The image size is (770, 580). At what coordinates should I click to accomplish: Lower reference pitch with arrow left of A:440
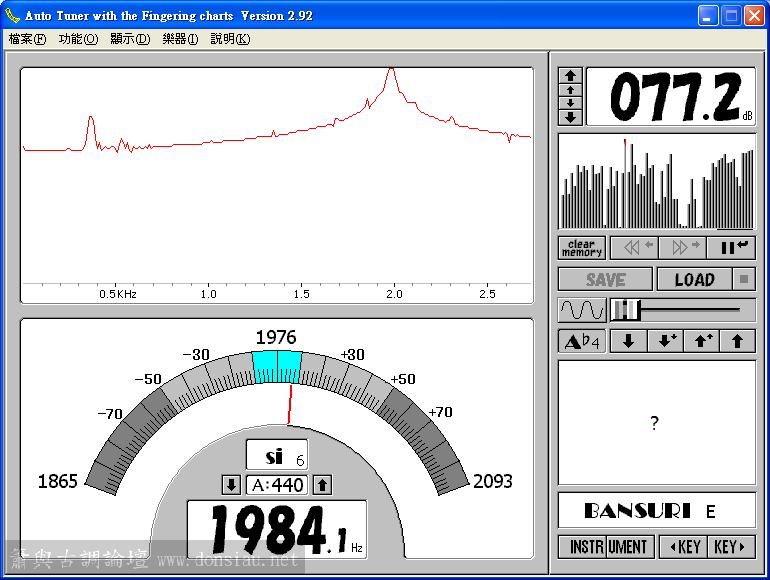[231, 485]
